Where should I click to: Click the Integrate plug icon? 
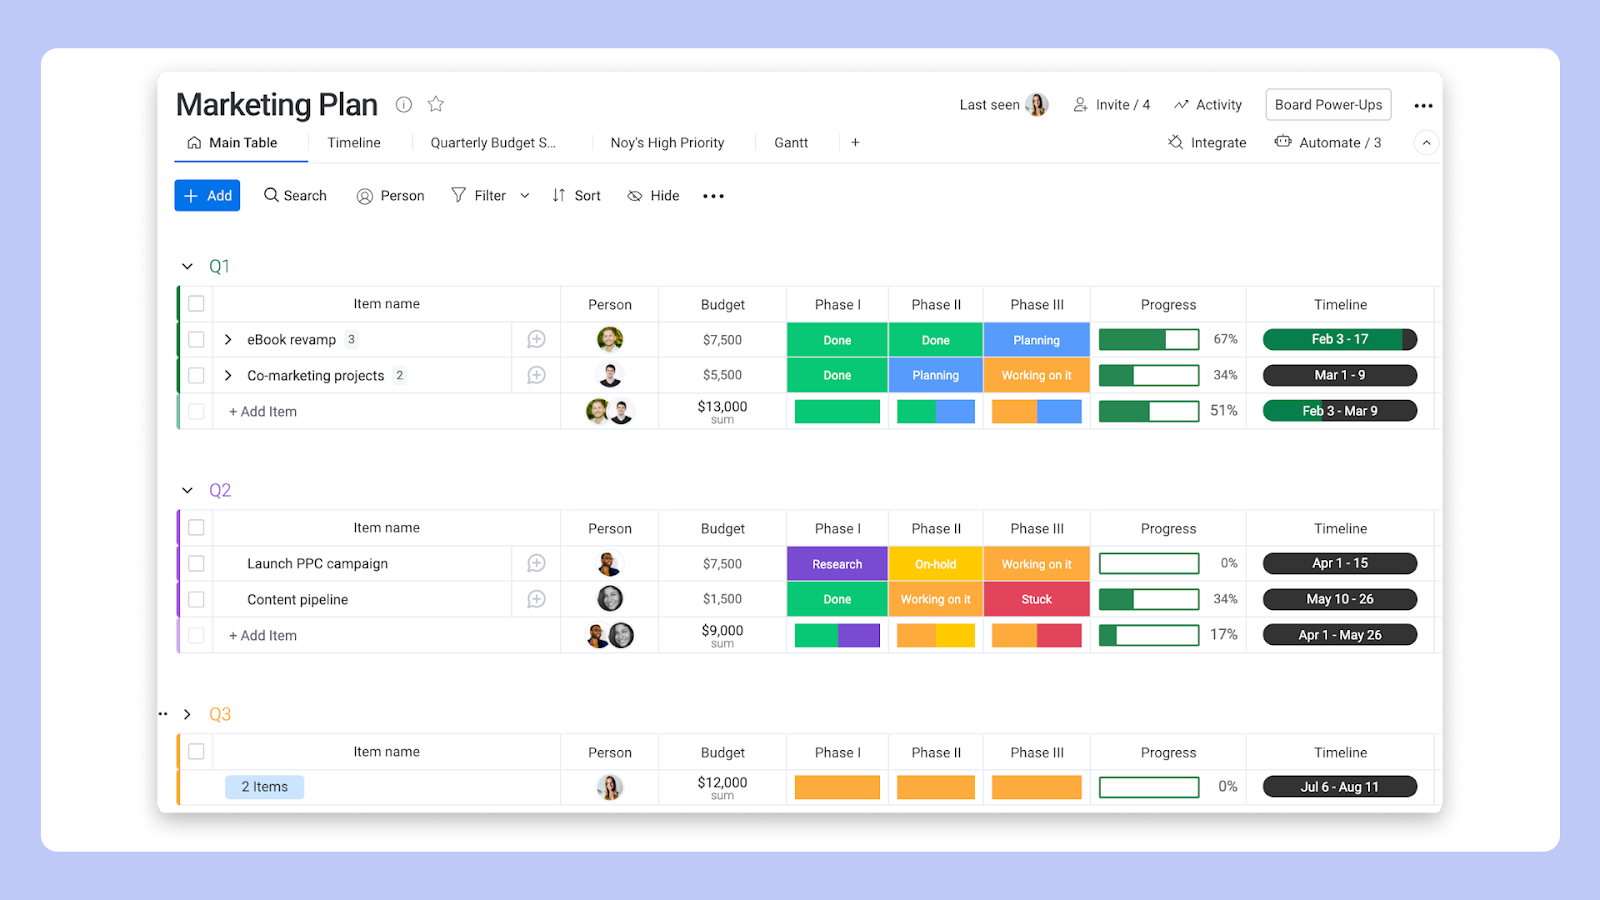[1176, 143]
